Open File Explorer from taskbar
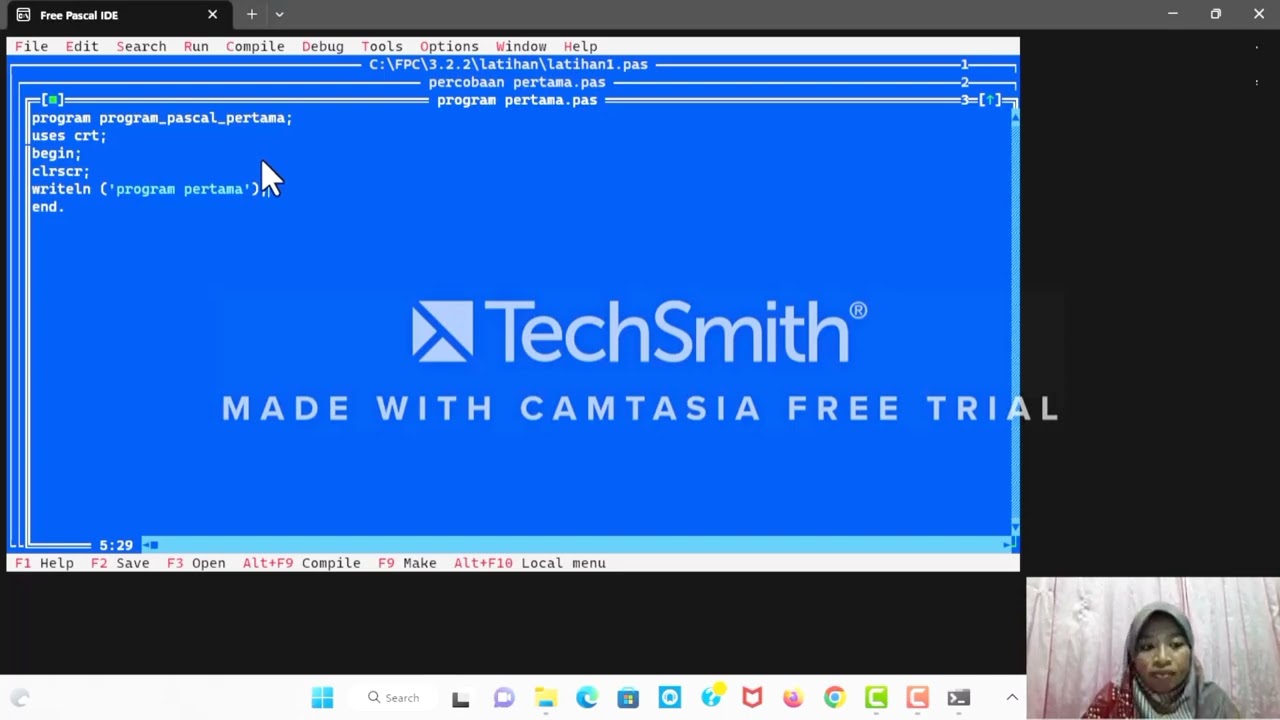 tap(545, 698)
